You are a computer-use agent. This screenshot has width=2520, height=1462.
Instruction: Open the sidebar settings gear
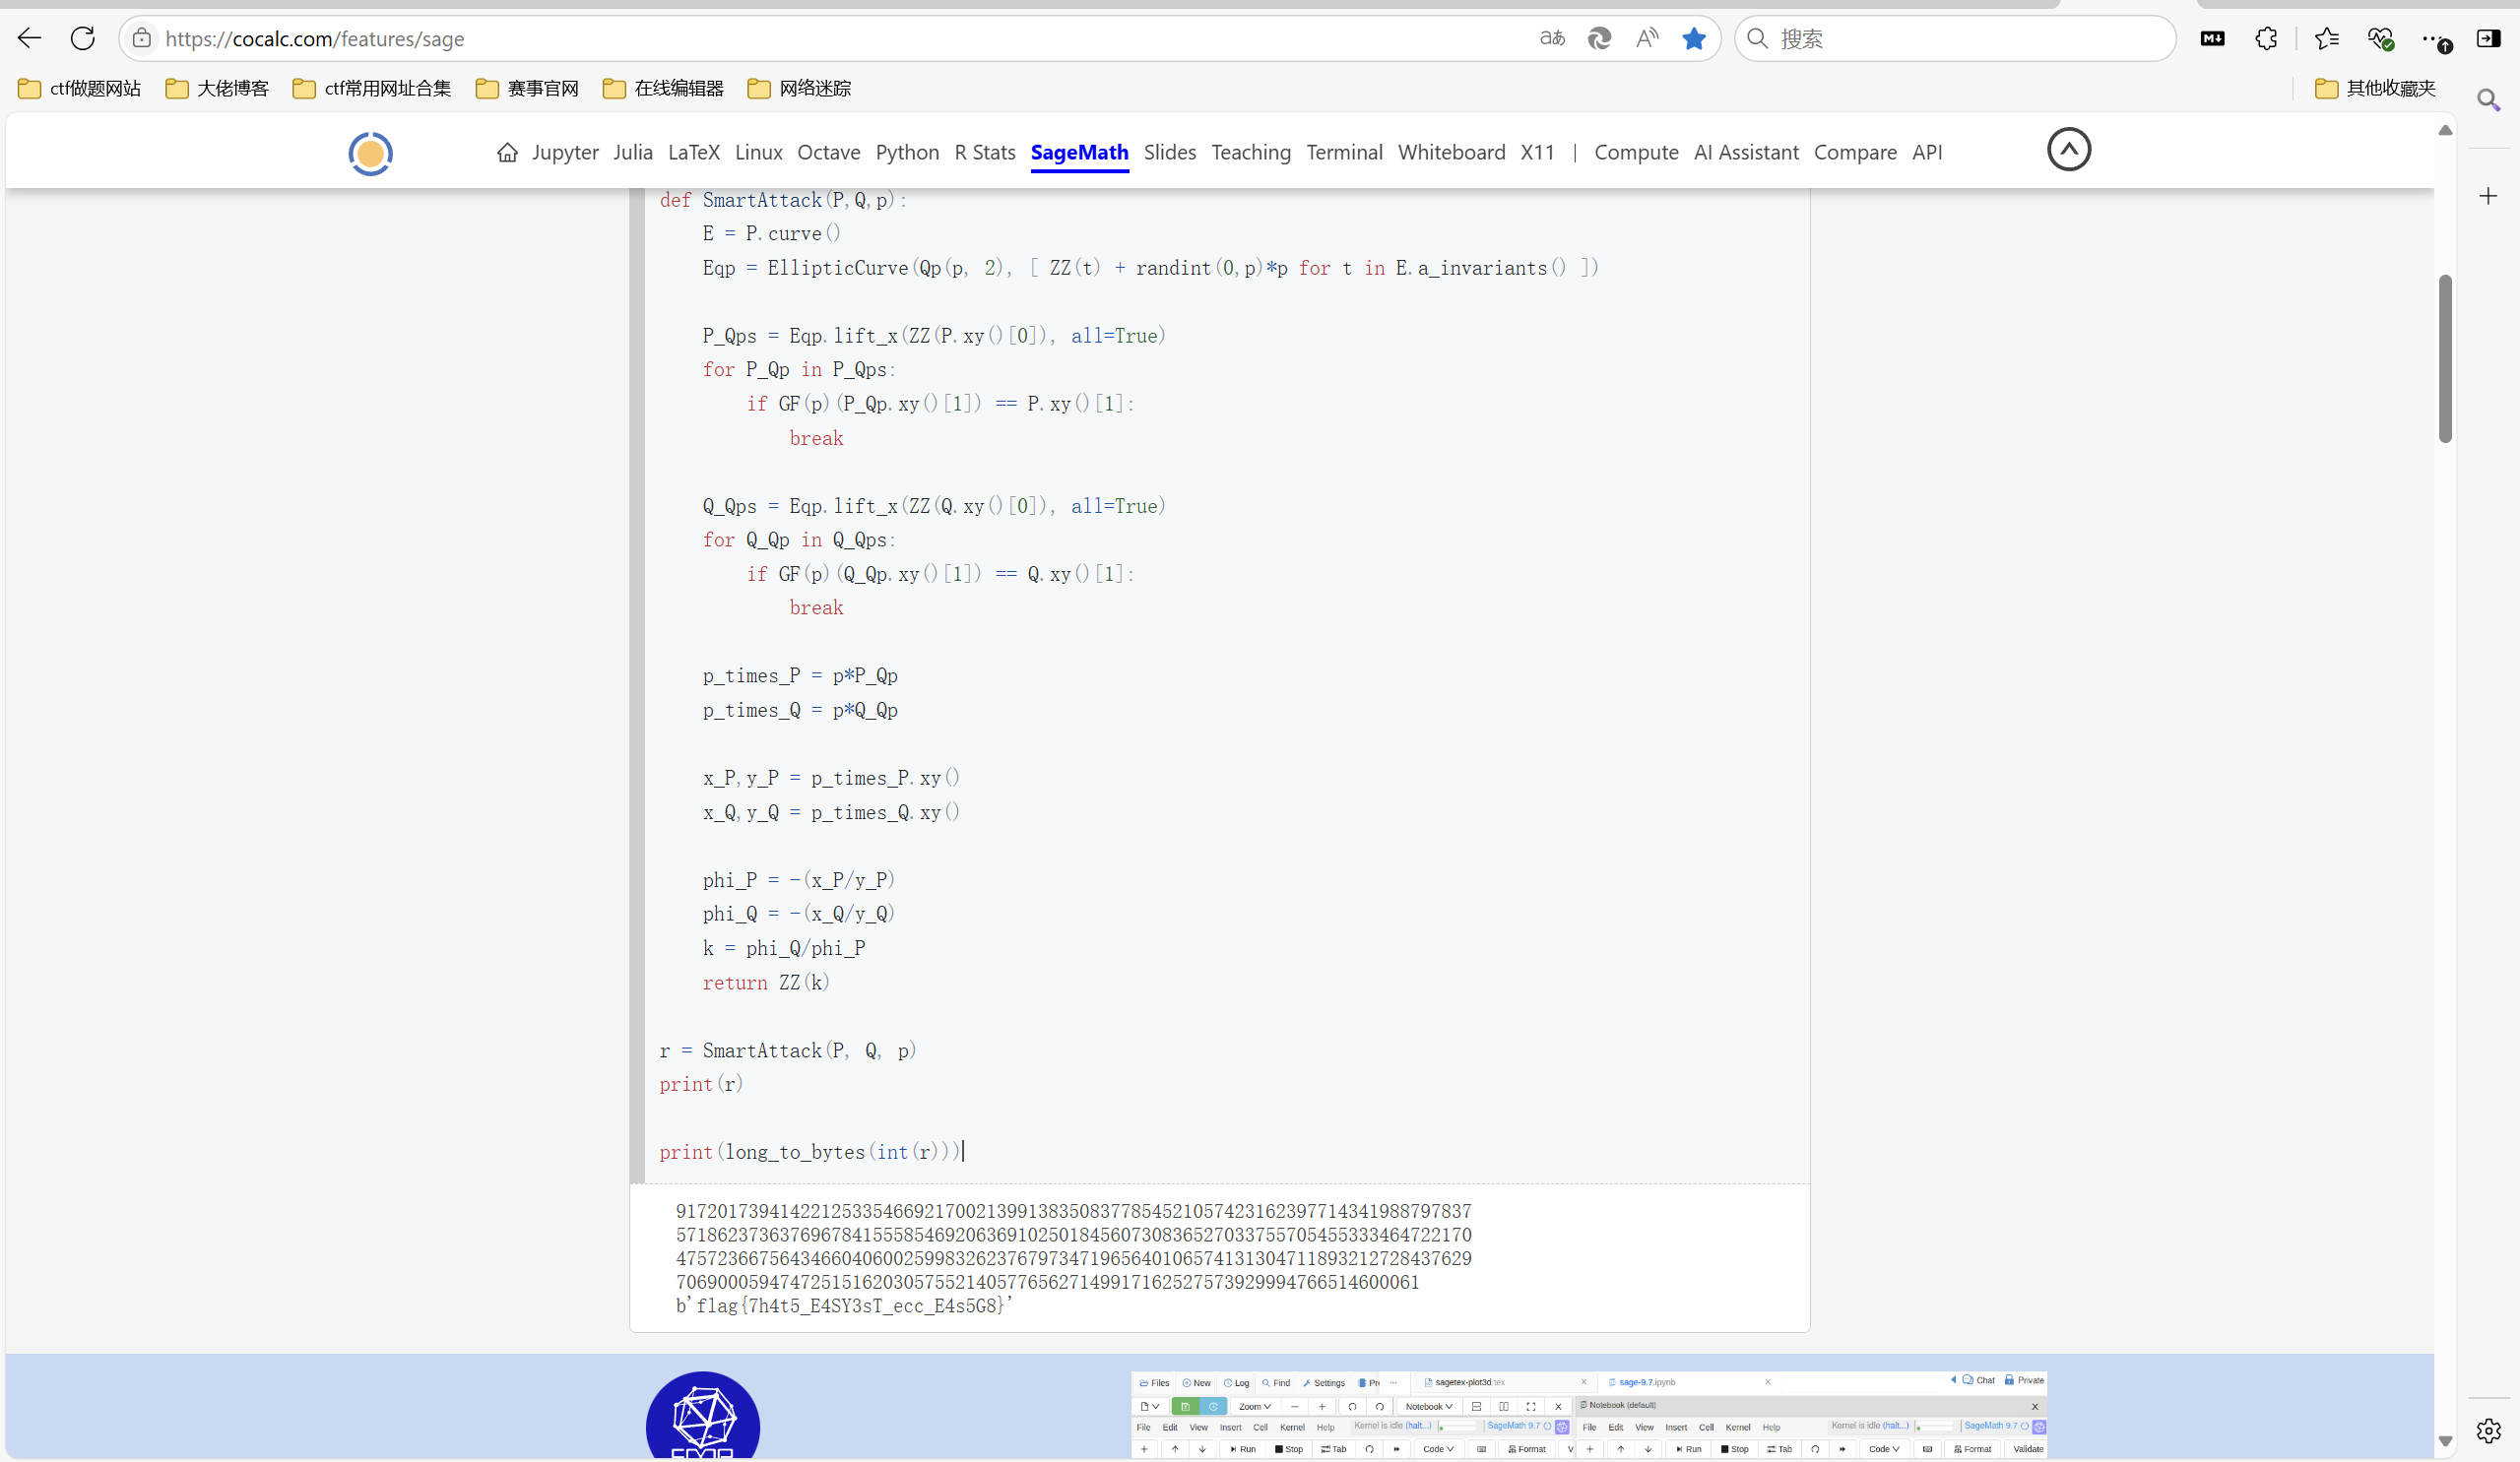2489,1431
